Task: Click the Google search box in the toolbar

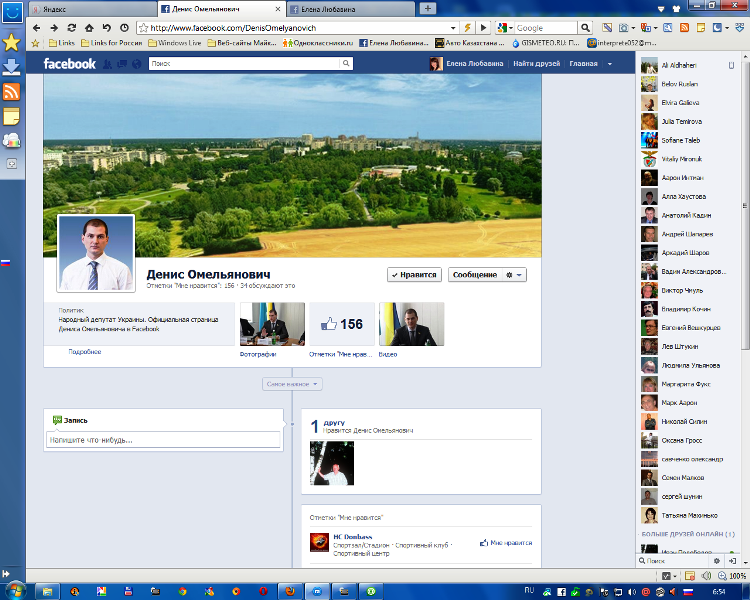Action: [546, 28]
